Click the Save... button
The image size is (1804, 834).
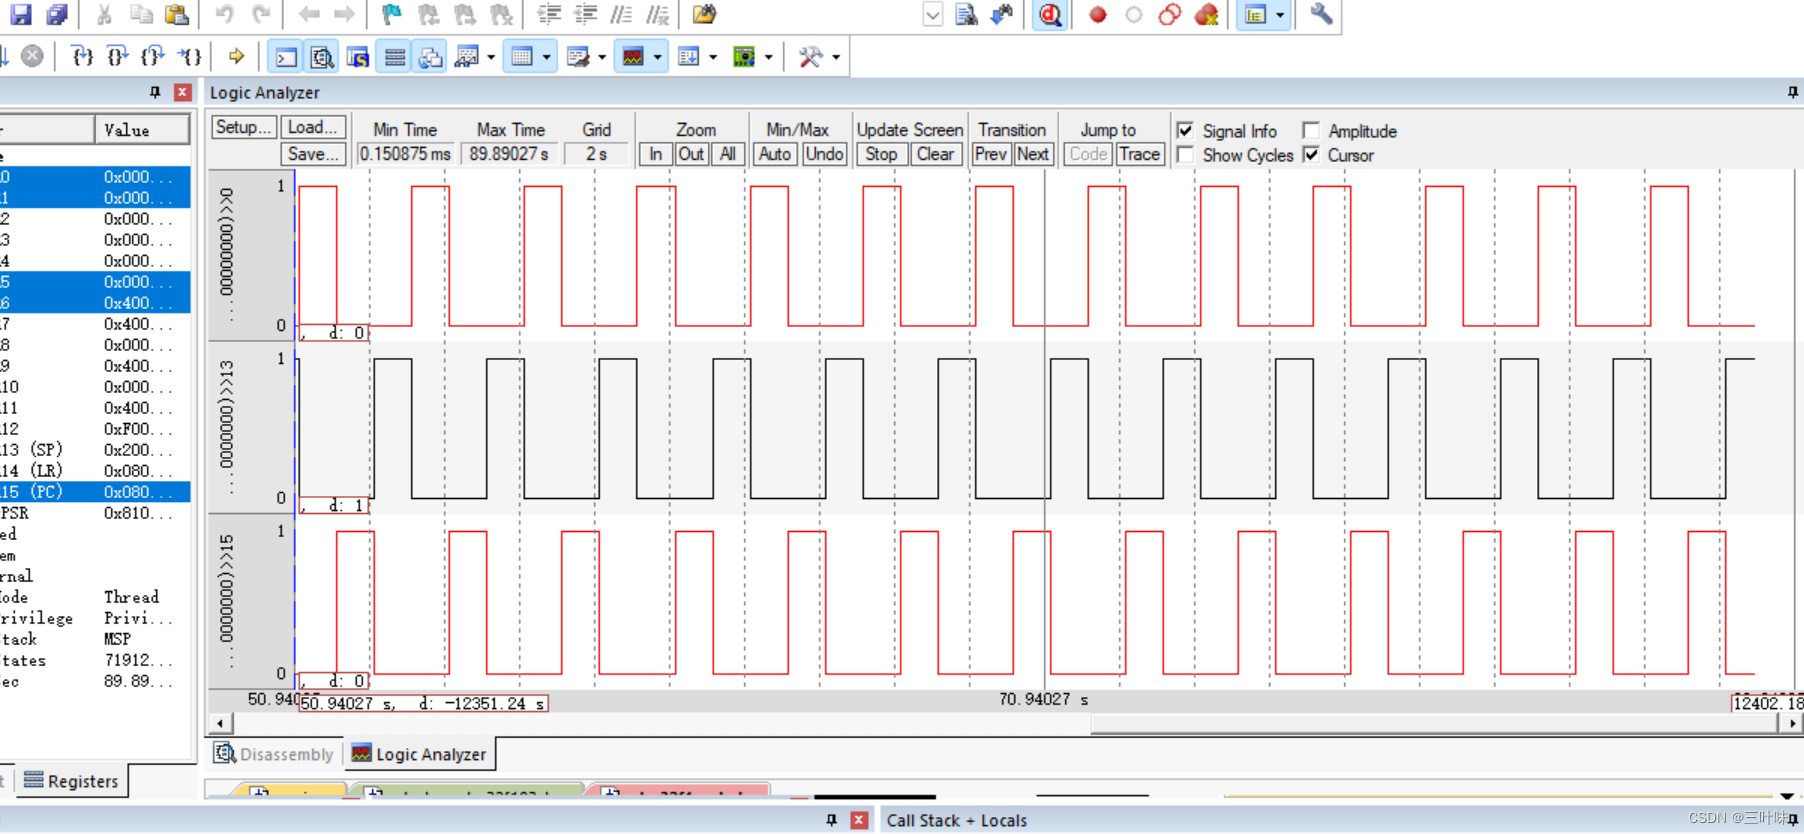point(313,154)
